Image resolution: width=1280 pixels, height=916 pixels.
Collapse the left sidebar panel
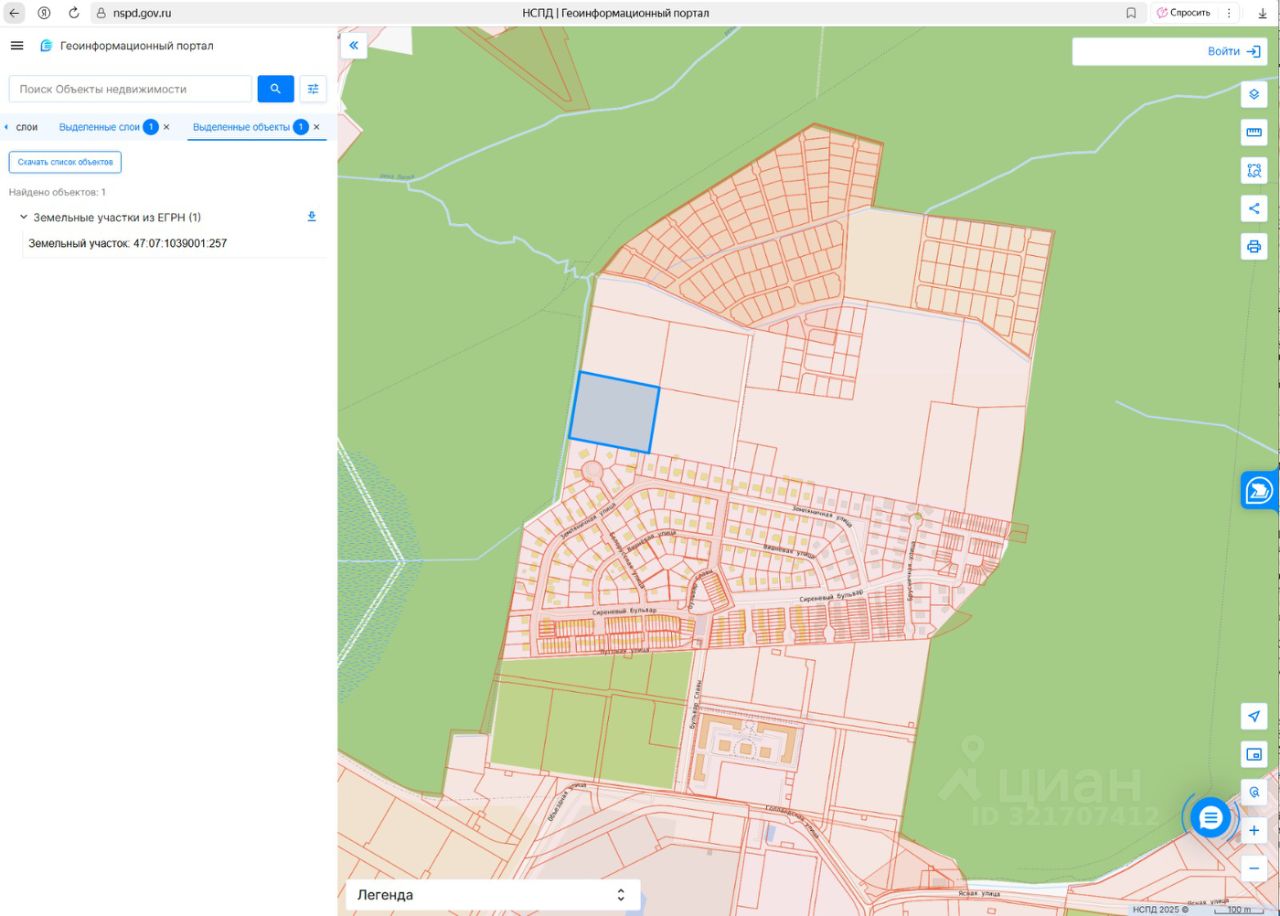tap(353, 45)
